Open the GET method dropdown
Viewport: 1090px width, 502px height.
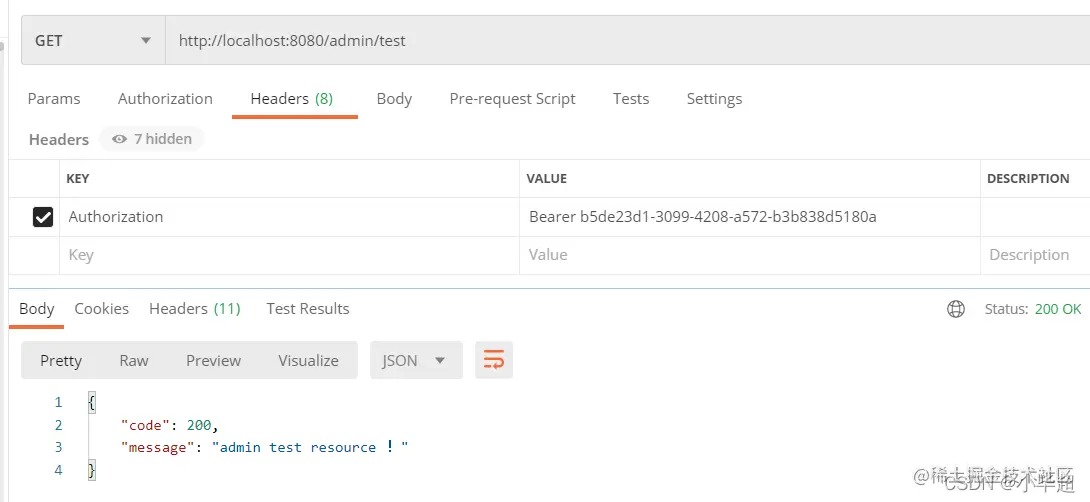[x=93, y=40]
